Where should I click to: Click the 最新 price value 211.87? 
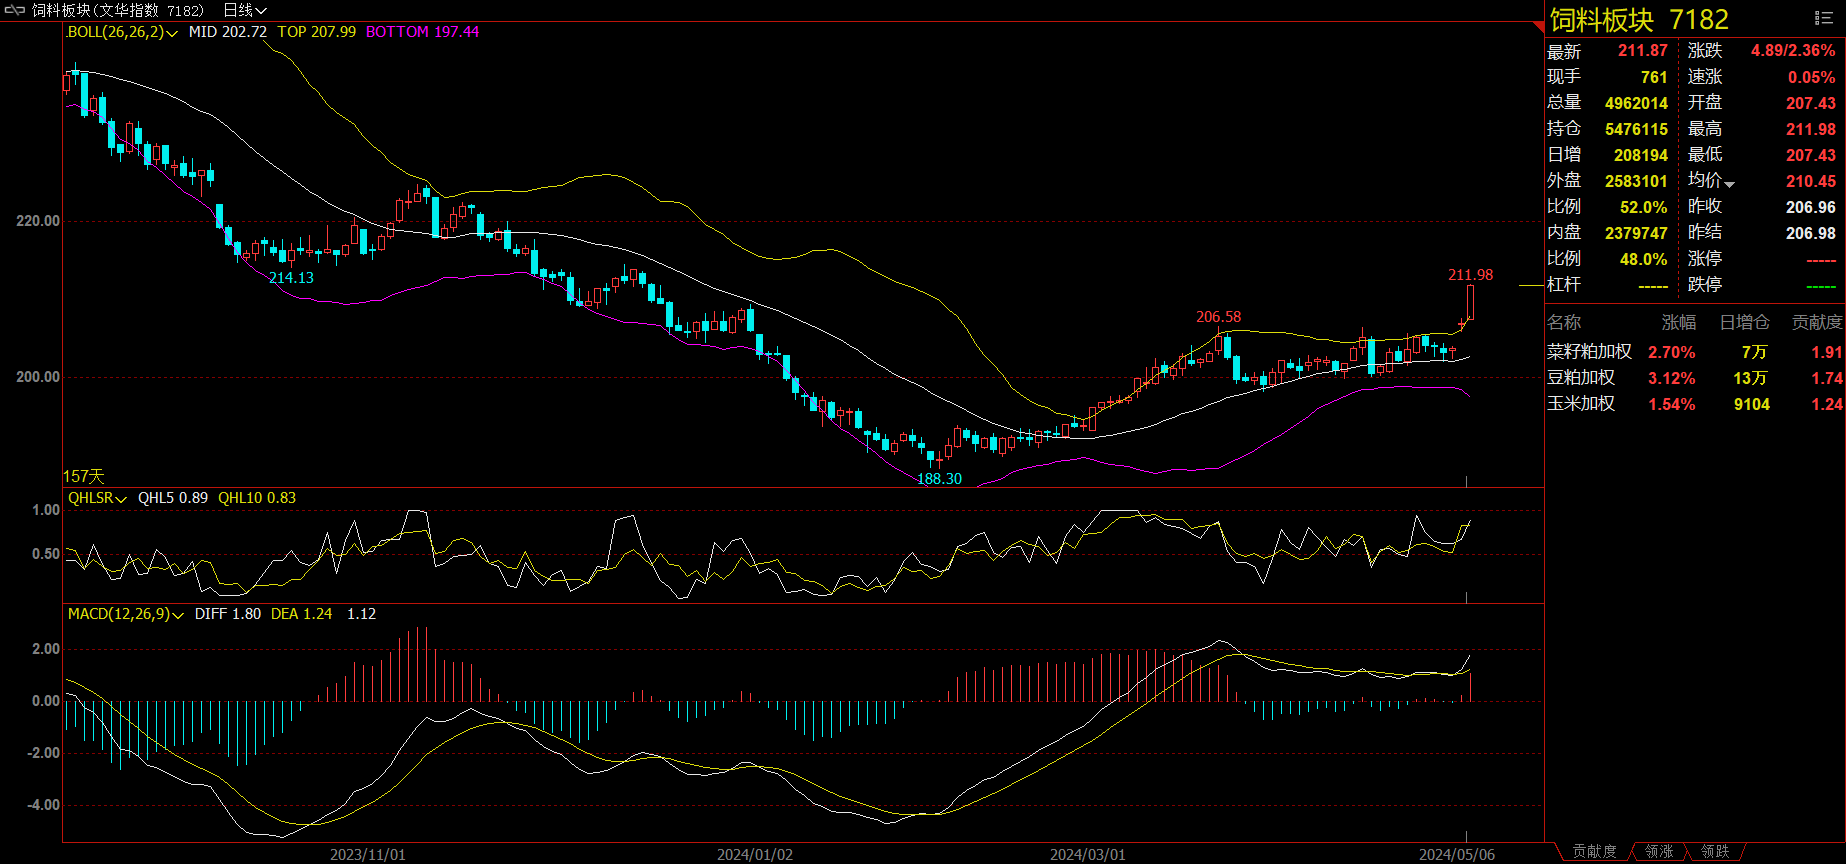pyautogui.click(x=1643, y=51)
